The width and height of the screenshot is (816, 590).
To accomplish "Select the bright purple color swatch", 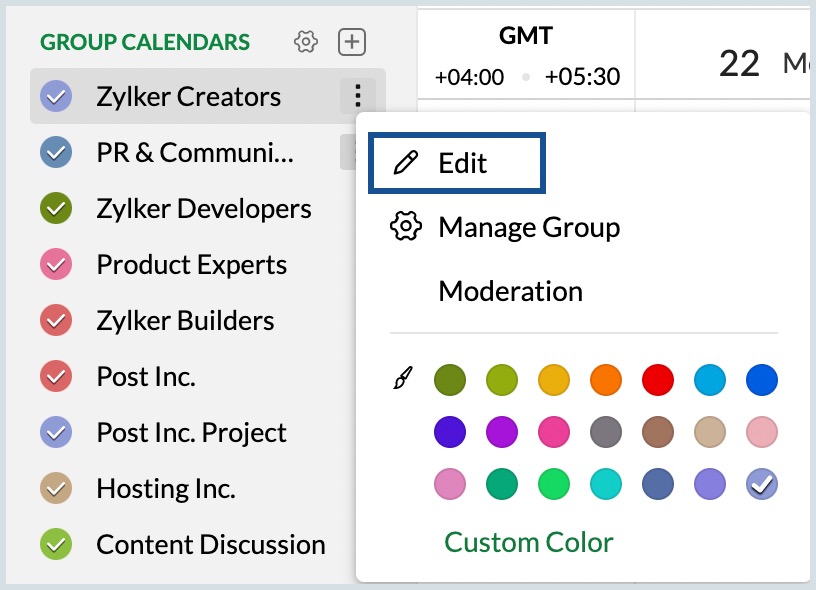I will pyautogui.click(x=502, y=433).
